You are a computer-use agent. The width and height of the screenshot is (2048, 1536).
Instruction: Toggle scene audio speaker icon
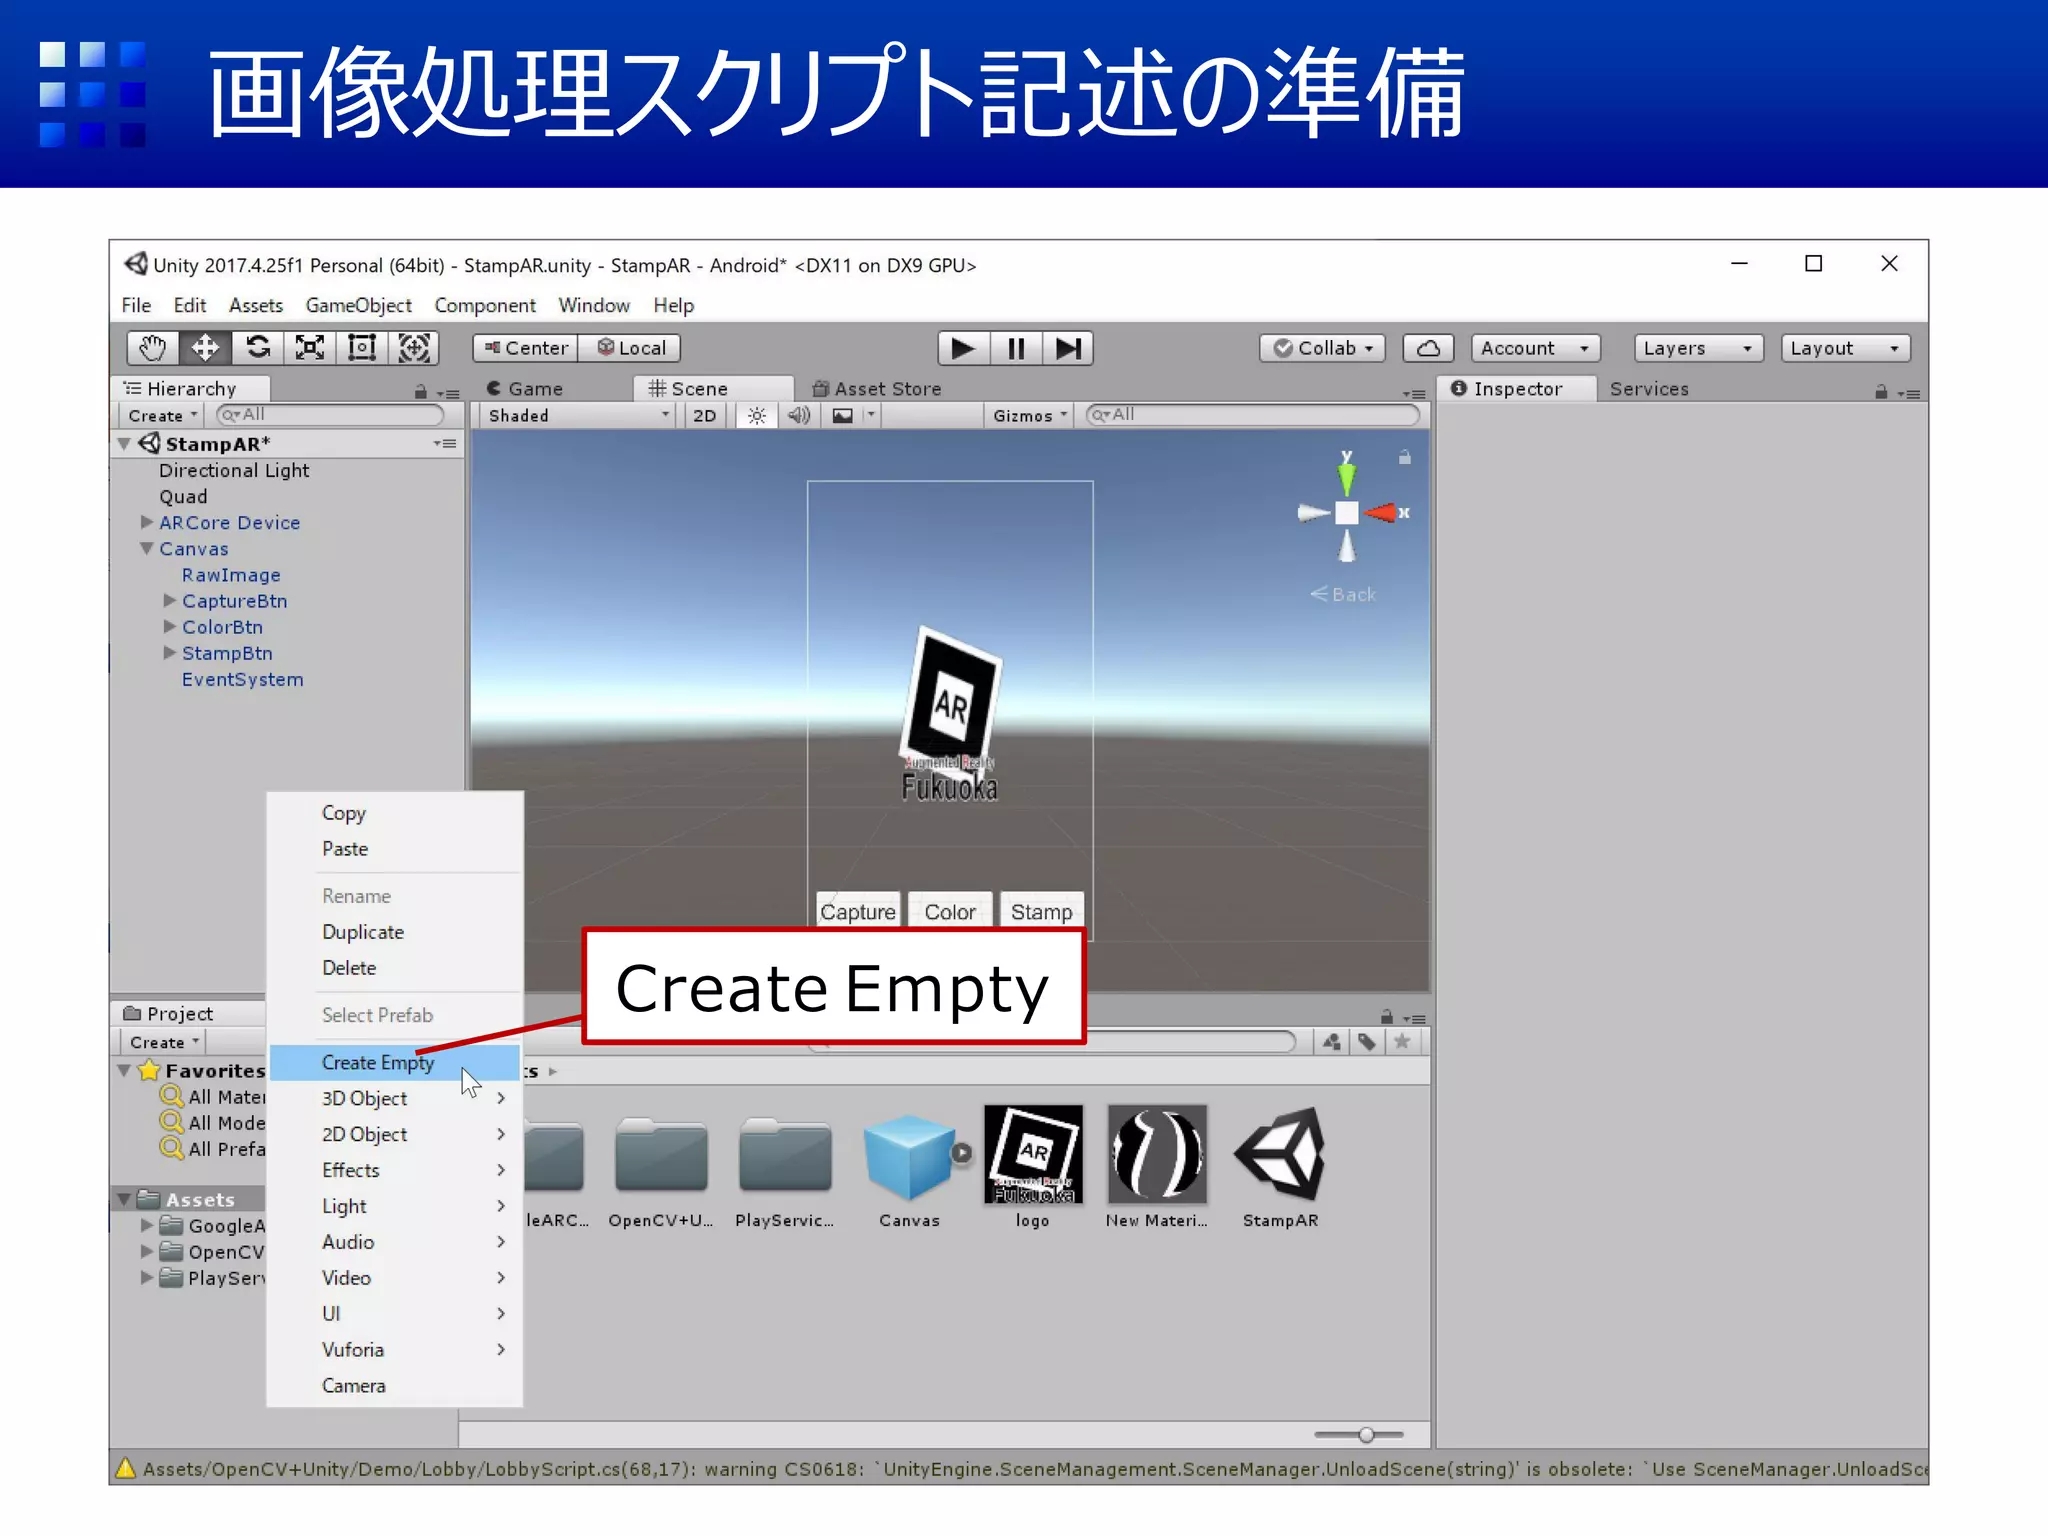[x=799, y=416]
